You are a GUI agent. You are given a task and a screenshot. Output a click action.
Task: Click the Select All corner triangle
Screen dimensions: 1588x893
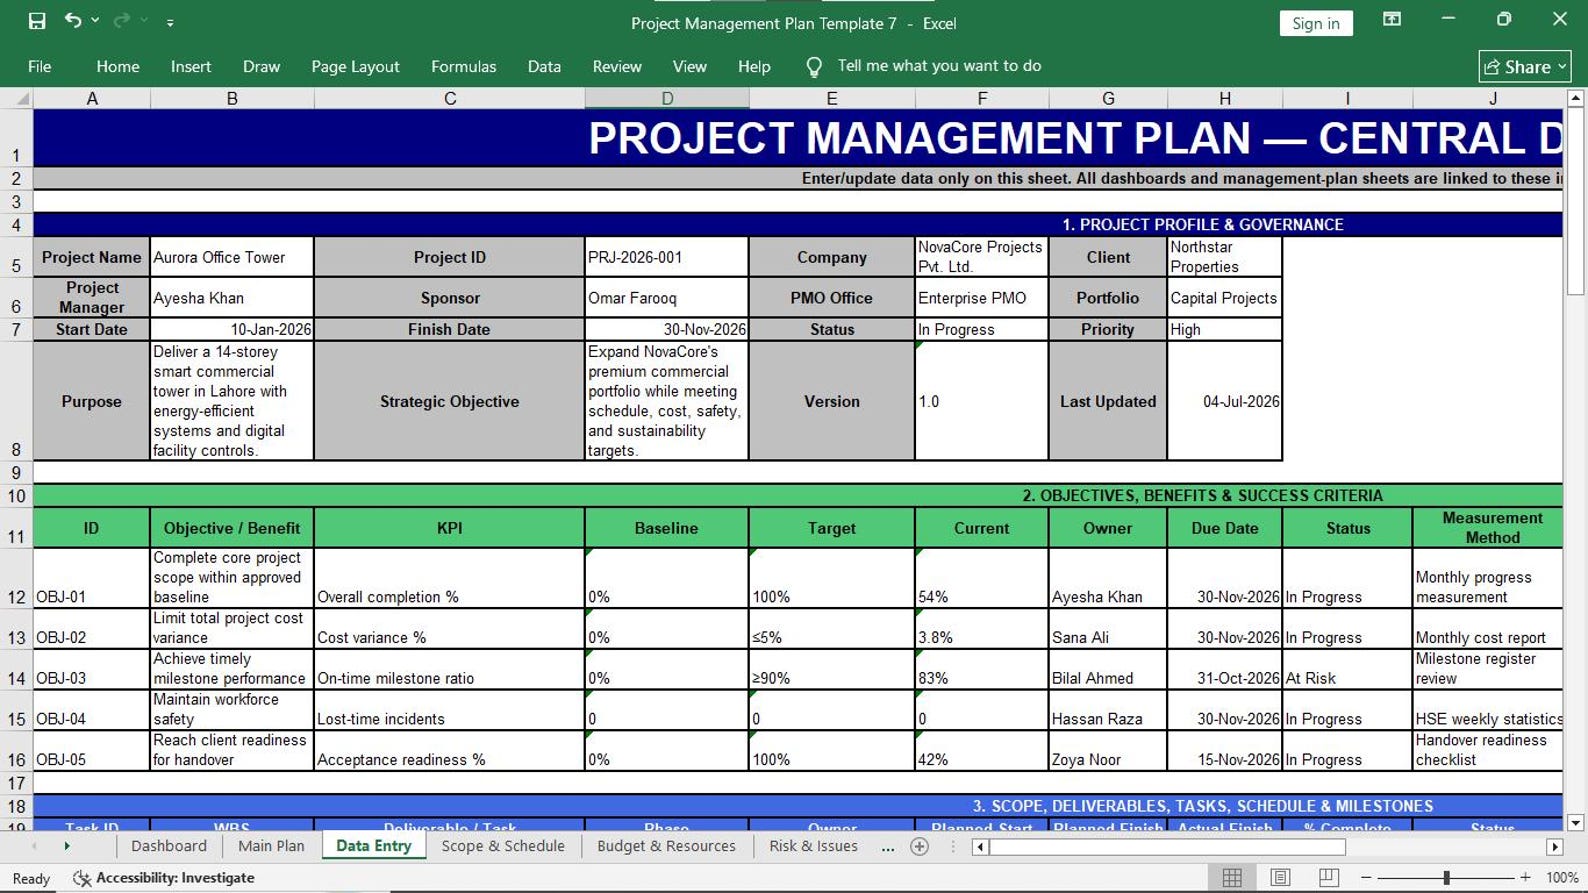[x=17, y=98]
